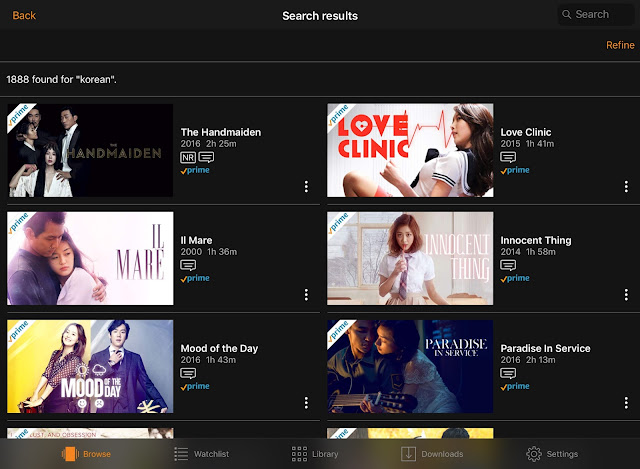The image size is (640, 469).
Task: Open Il Mare poster thumbnail
Action: (x=90, y=258)
